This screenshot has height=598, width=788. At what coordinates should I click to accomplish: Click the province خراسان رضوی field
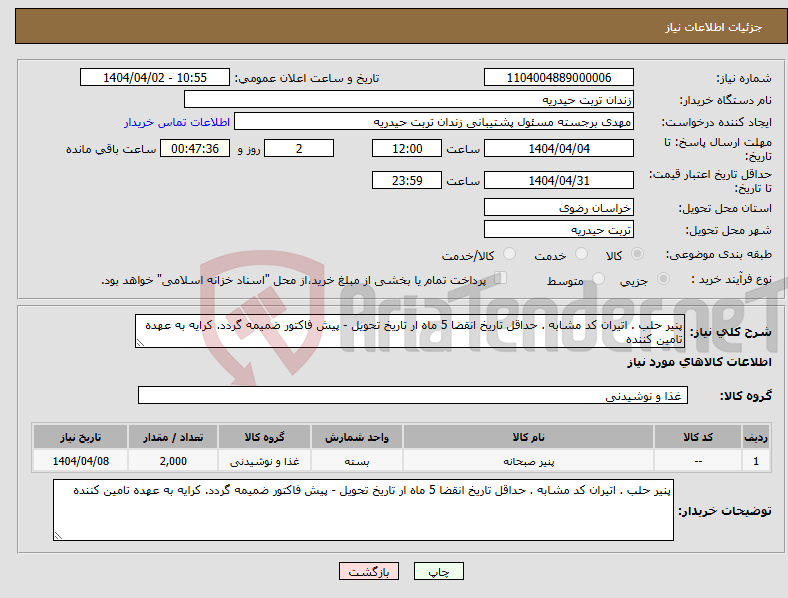(x=559, y=208)
